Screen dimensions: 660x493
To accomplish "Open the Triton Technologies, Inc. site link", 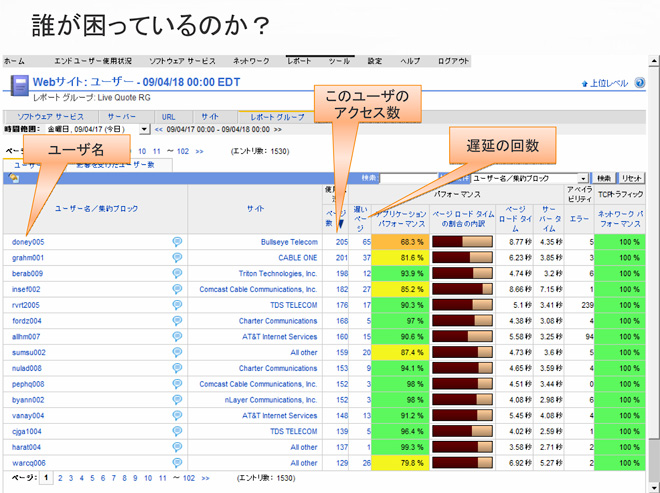I will point(278,274).
